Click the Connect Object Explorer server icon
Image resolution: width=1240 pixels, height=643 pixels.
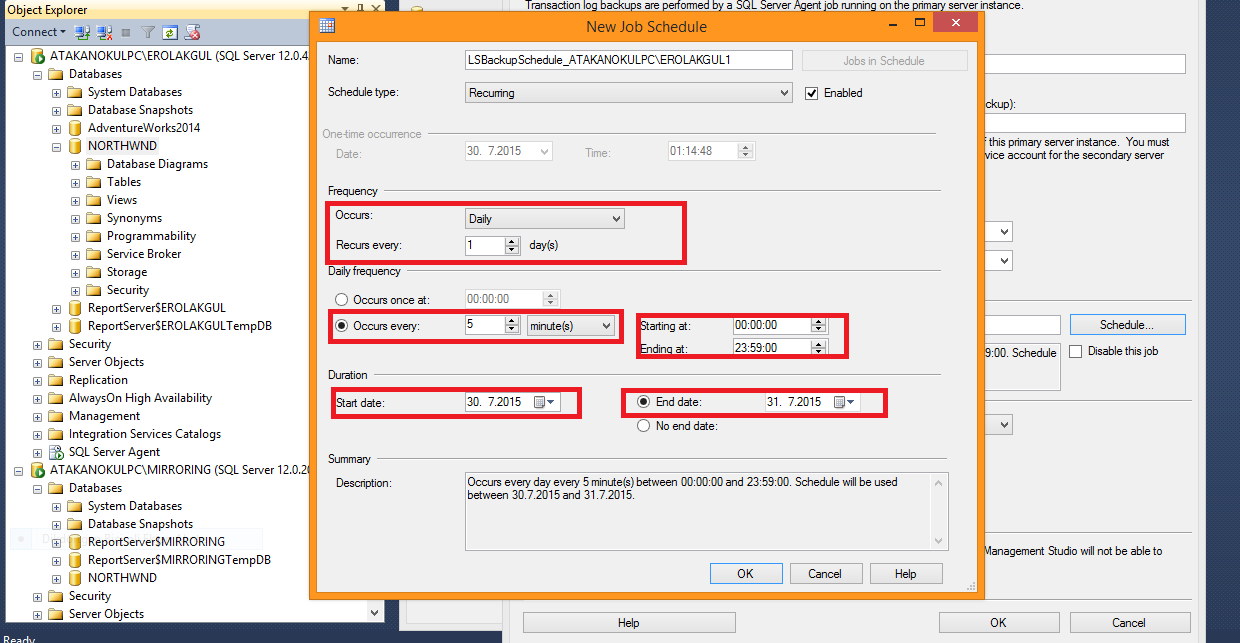coord(83,32)
